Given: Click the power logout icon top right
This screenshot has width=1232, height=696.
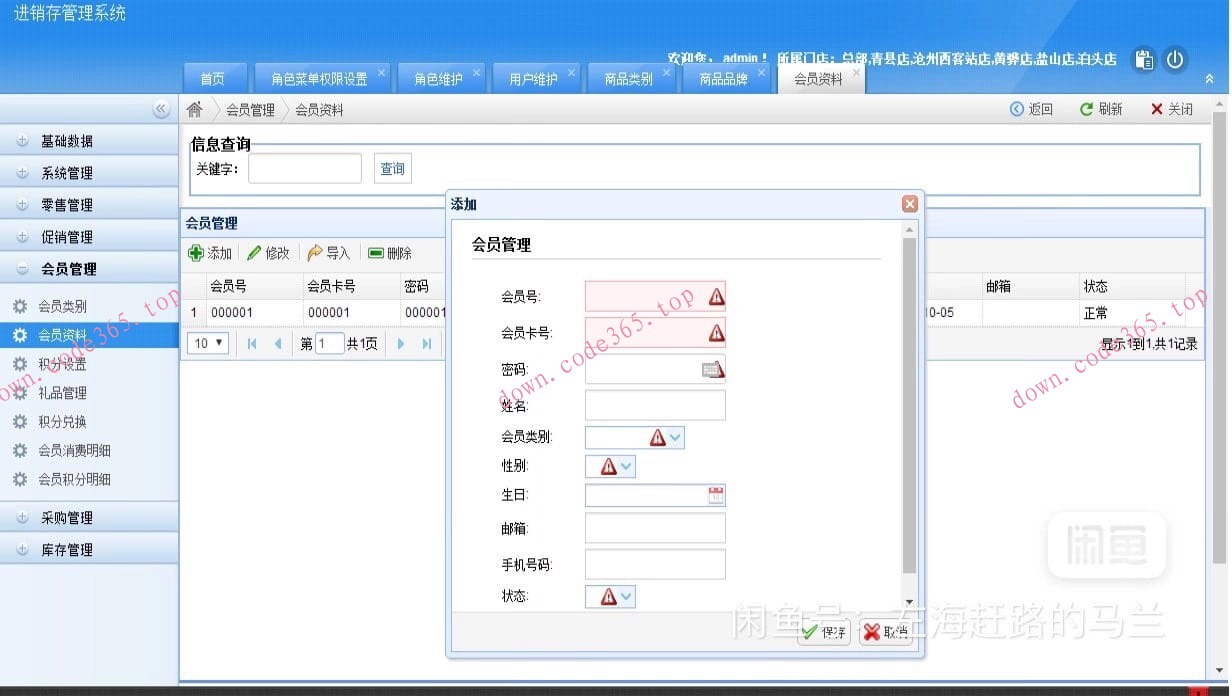Looking at the screenshot, I should [x=1175, y=60].
